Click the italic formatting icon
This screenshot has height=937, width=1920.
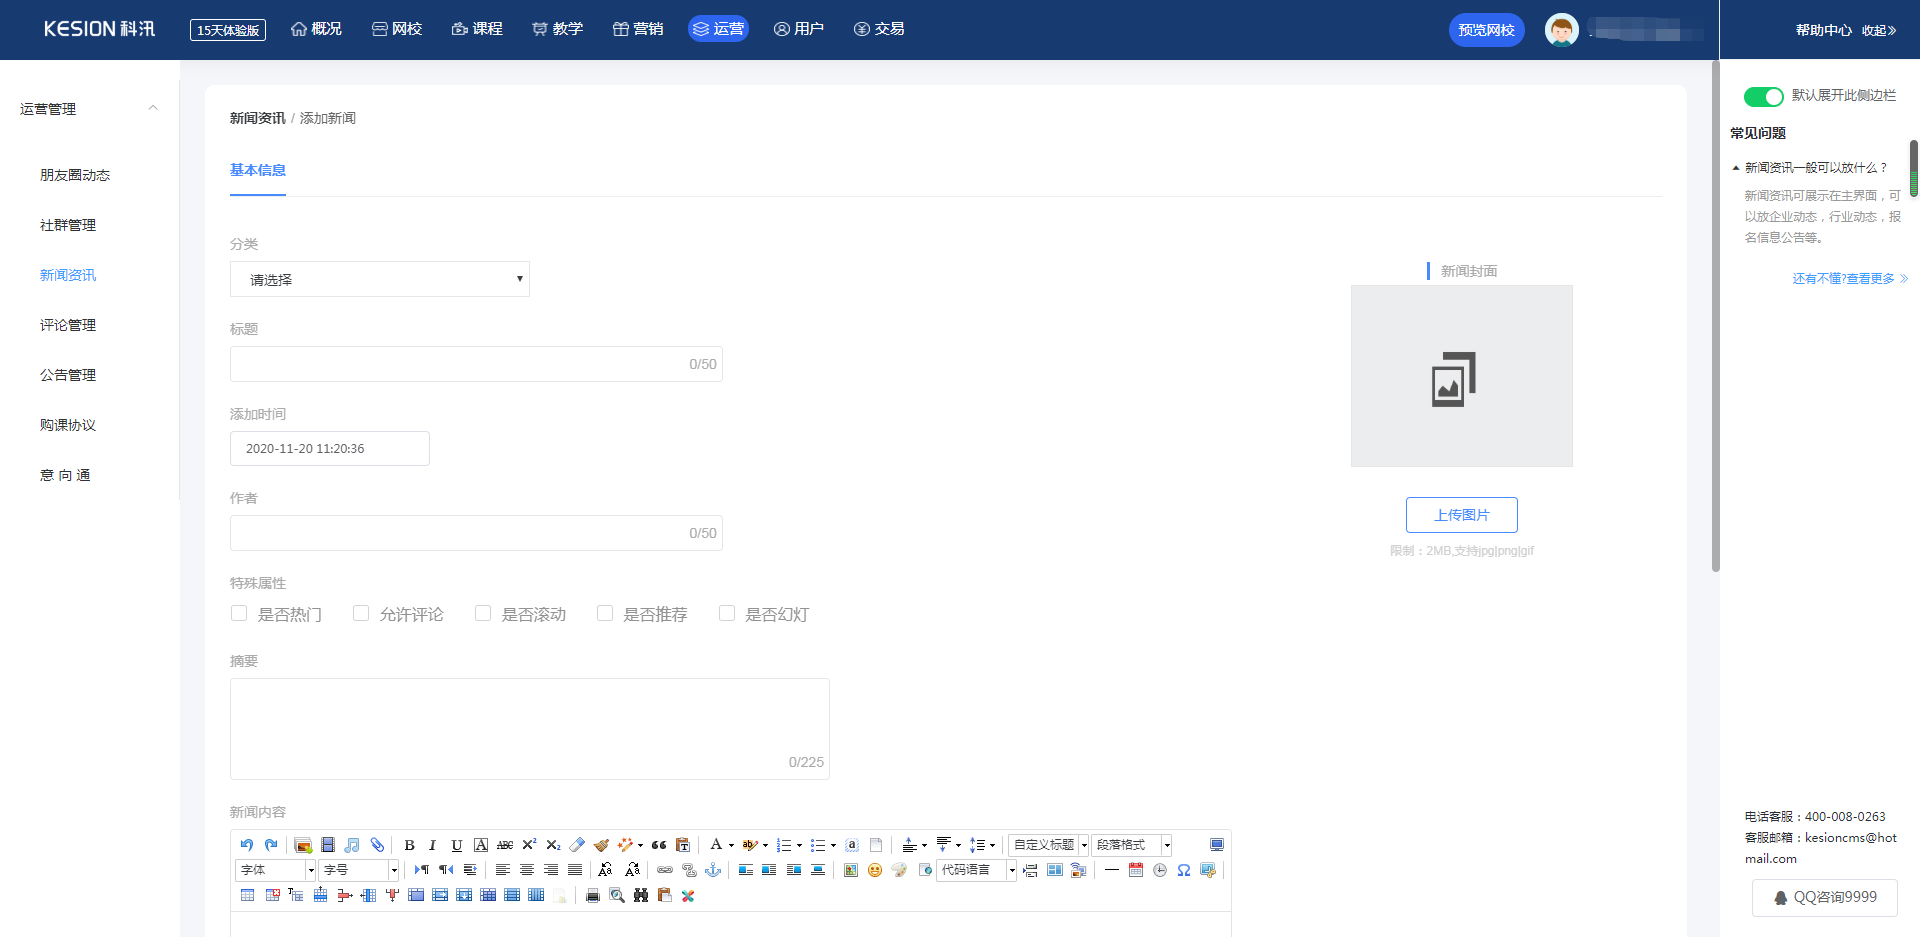coord(432,845)
